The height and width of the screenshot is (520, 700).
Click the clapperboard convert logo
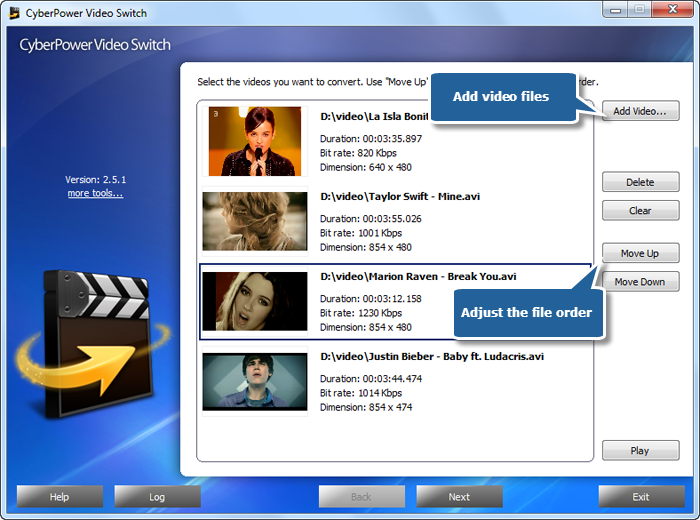[x=92, y=344]
